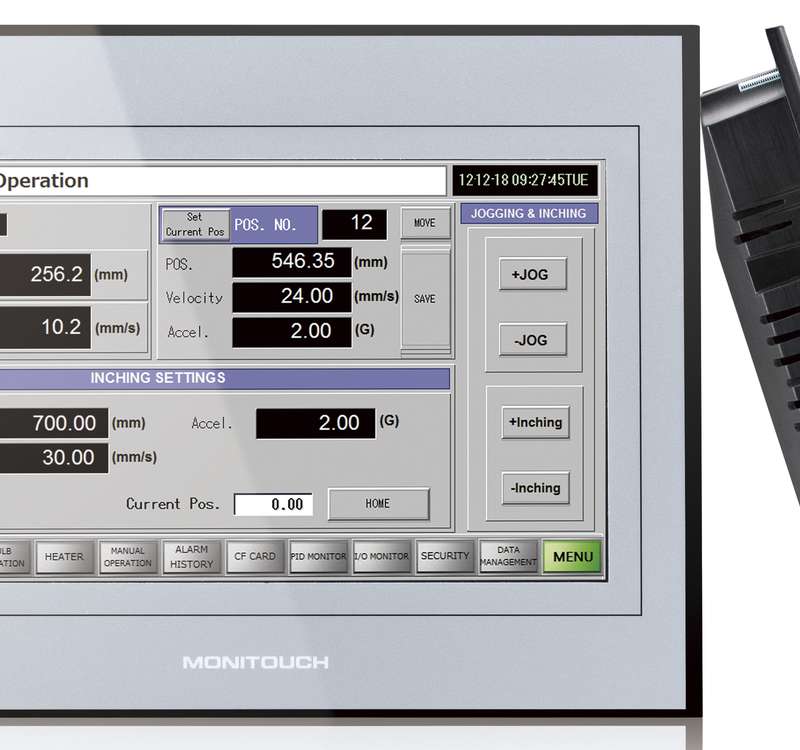Tap the +Inching button

pos(536,422)
